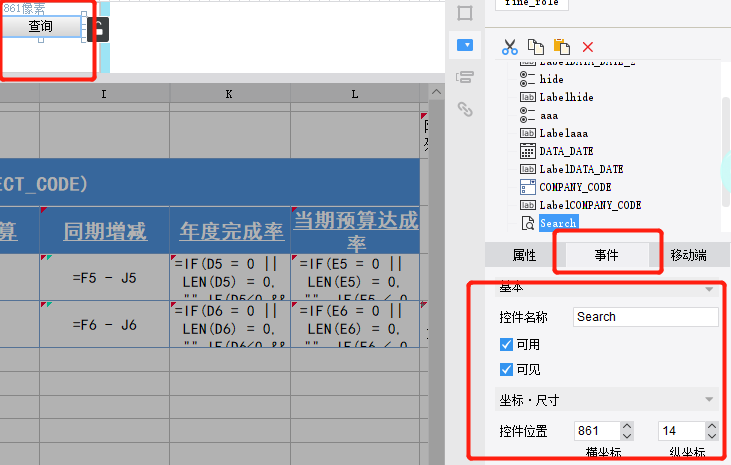Open the hyperlink chain sidebar icon

point(465,109)
